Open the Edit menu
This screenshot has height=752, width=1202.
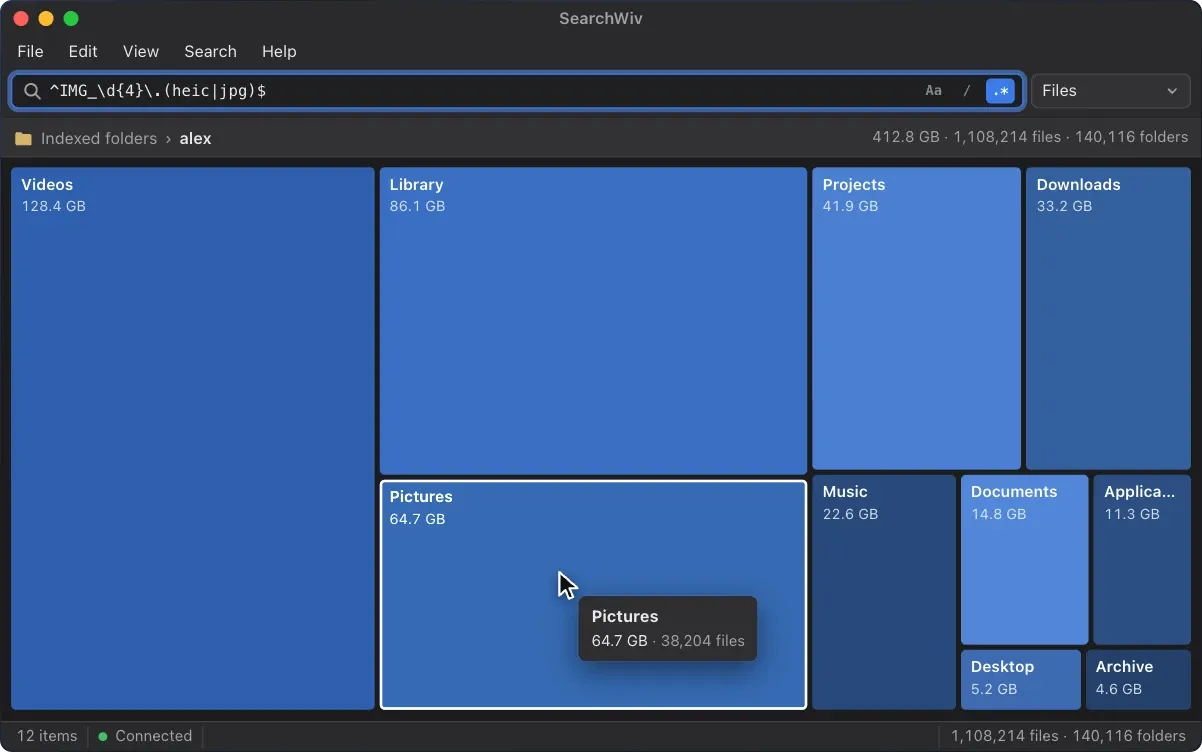[83, 52]
